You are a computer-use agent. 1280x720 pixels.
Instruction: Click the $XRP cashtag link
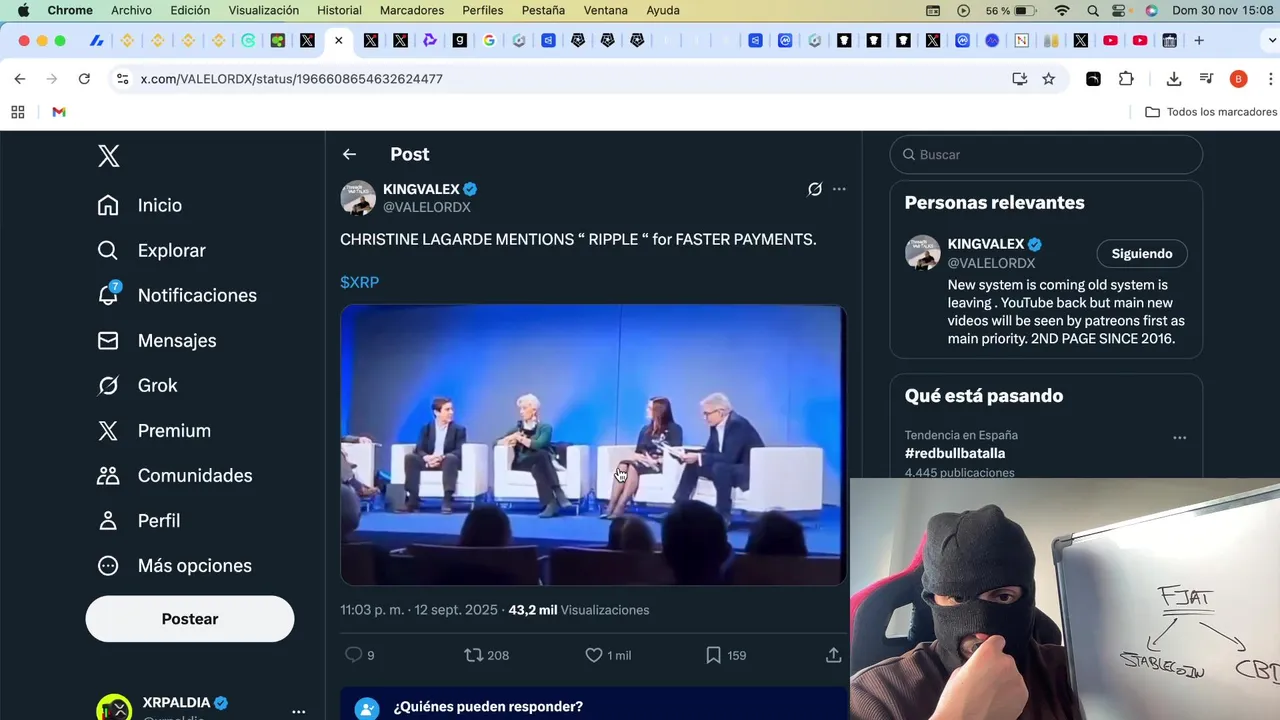[359, 282]
